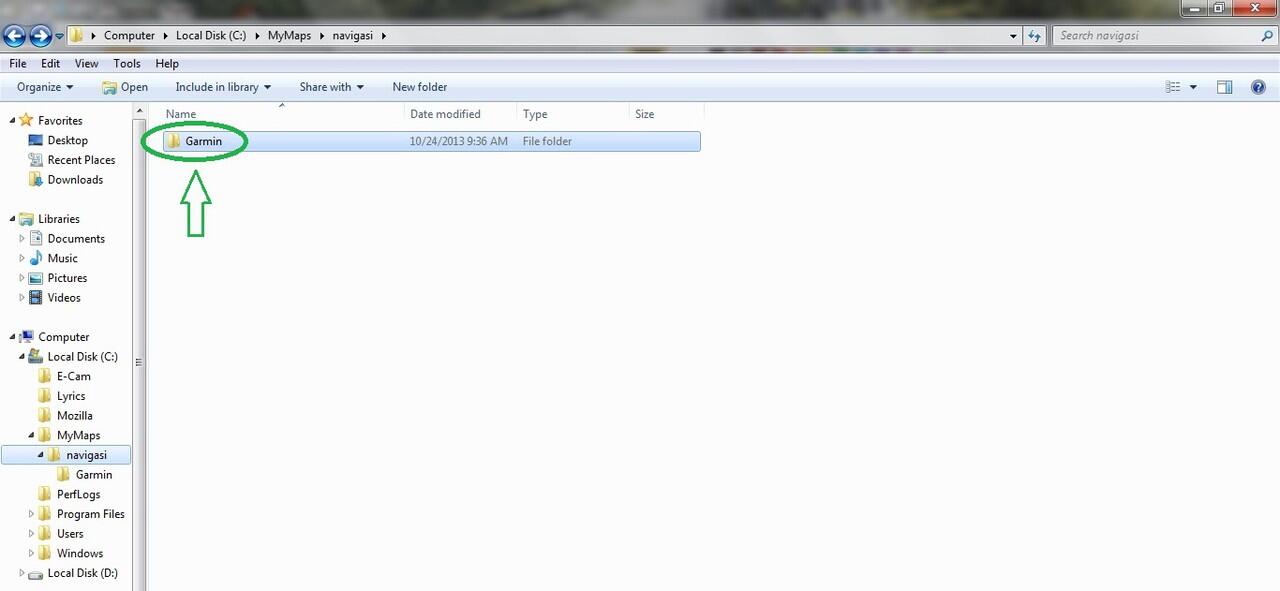Open the Edit menu

pyautogui.click(x=50, y=63)
